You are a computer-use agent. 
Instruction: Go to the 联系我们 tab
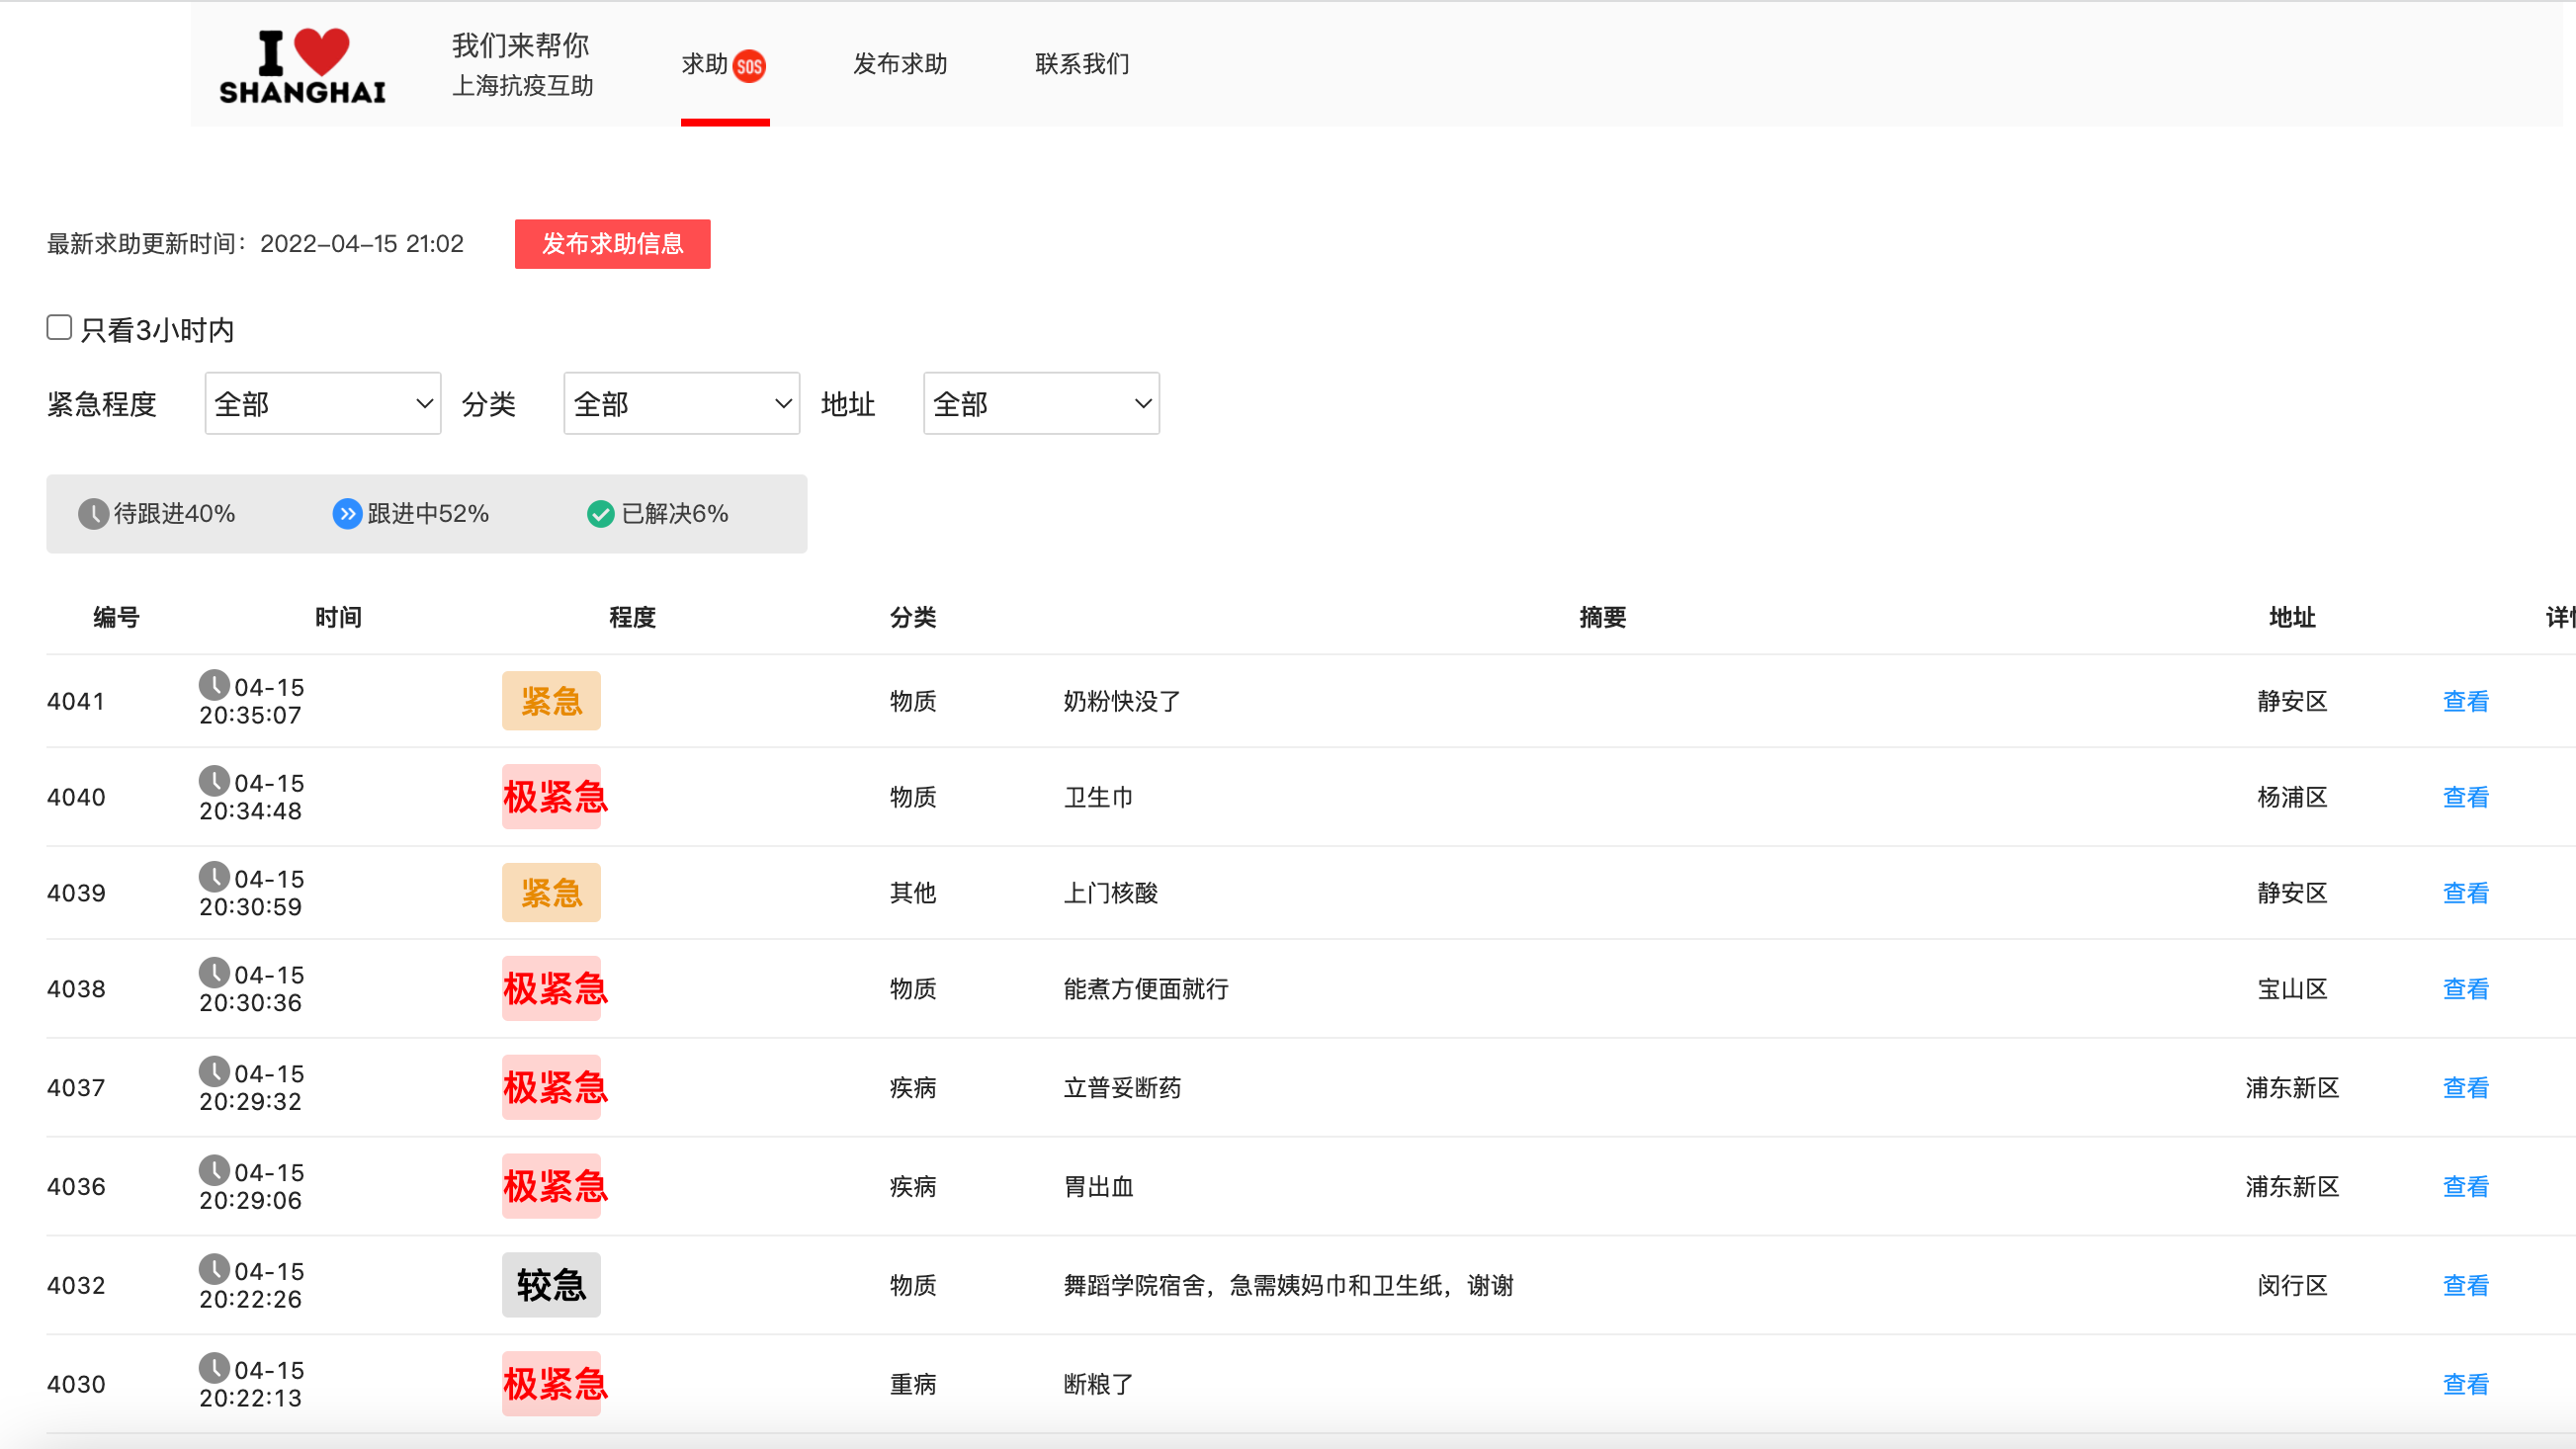point(1082,64)
